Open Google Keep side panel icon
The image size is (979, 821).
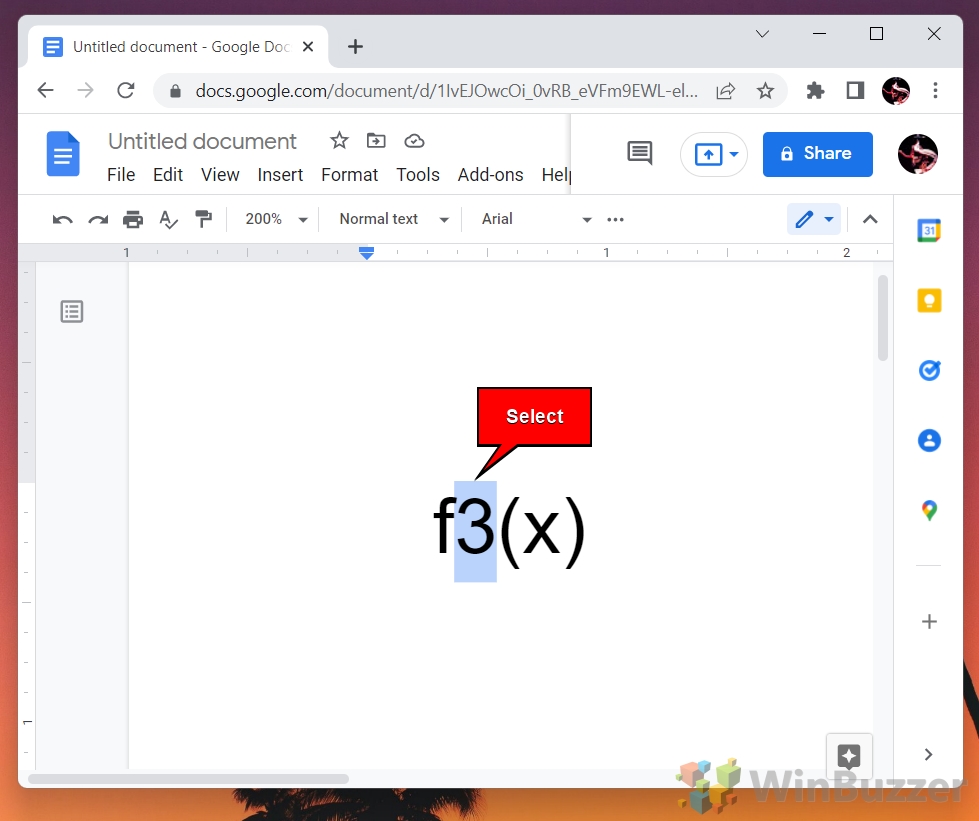click(929, 301)
